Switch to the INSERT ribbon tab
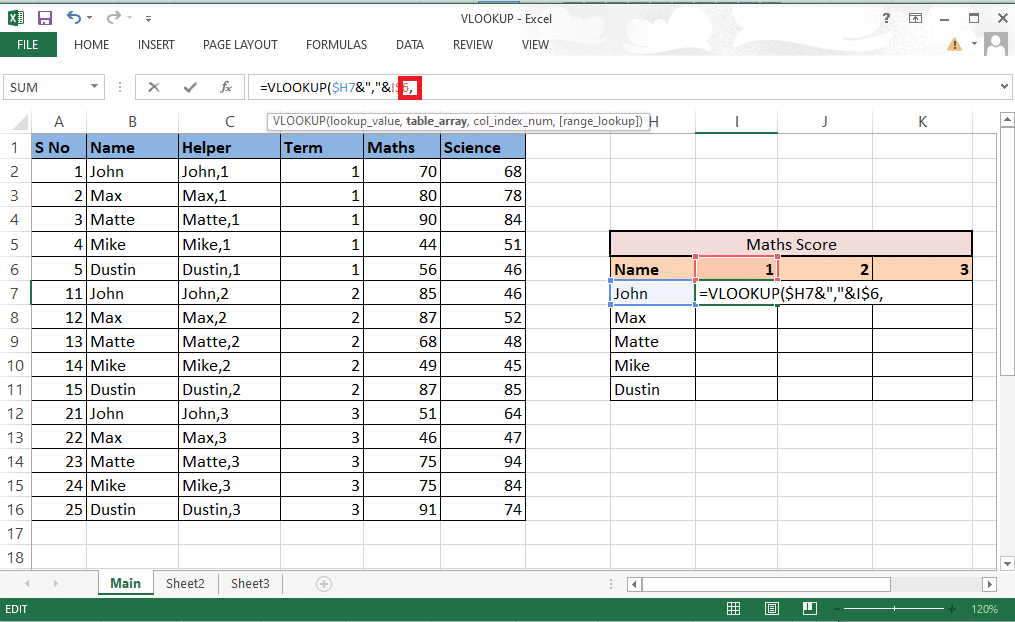Image resolution: width=1015 pixels, height=622 pixels. tap(156, 45)
